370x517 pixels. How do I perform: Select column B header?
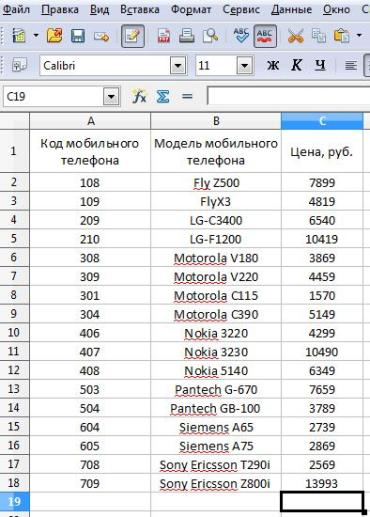tap(216, 121)
